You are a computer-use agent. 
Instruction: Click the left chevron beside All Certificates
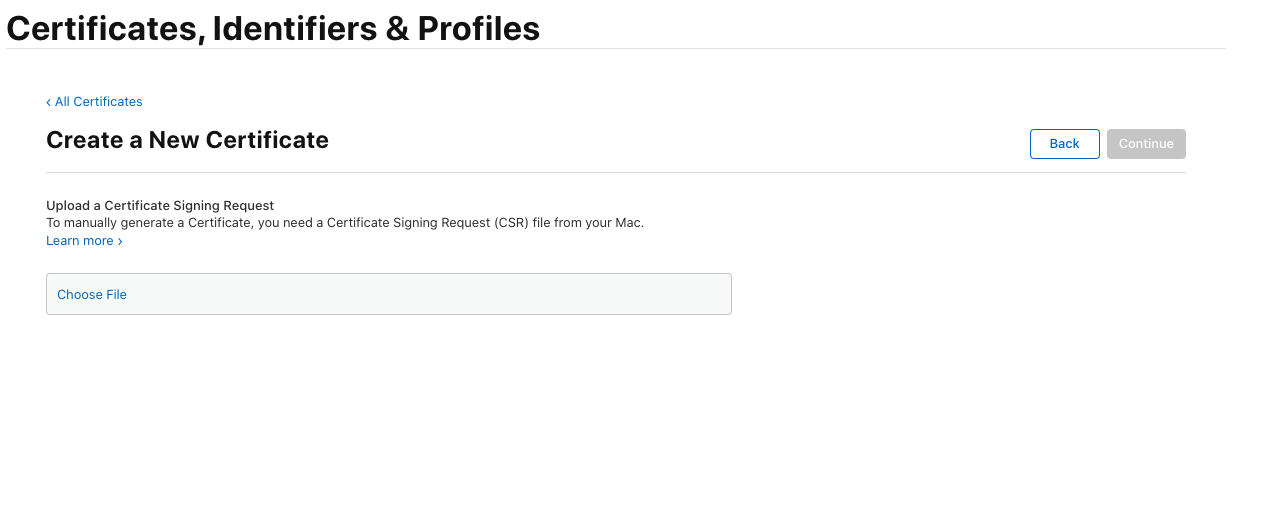click(x=48, y=102)
